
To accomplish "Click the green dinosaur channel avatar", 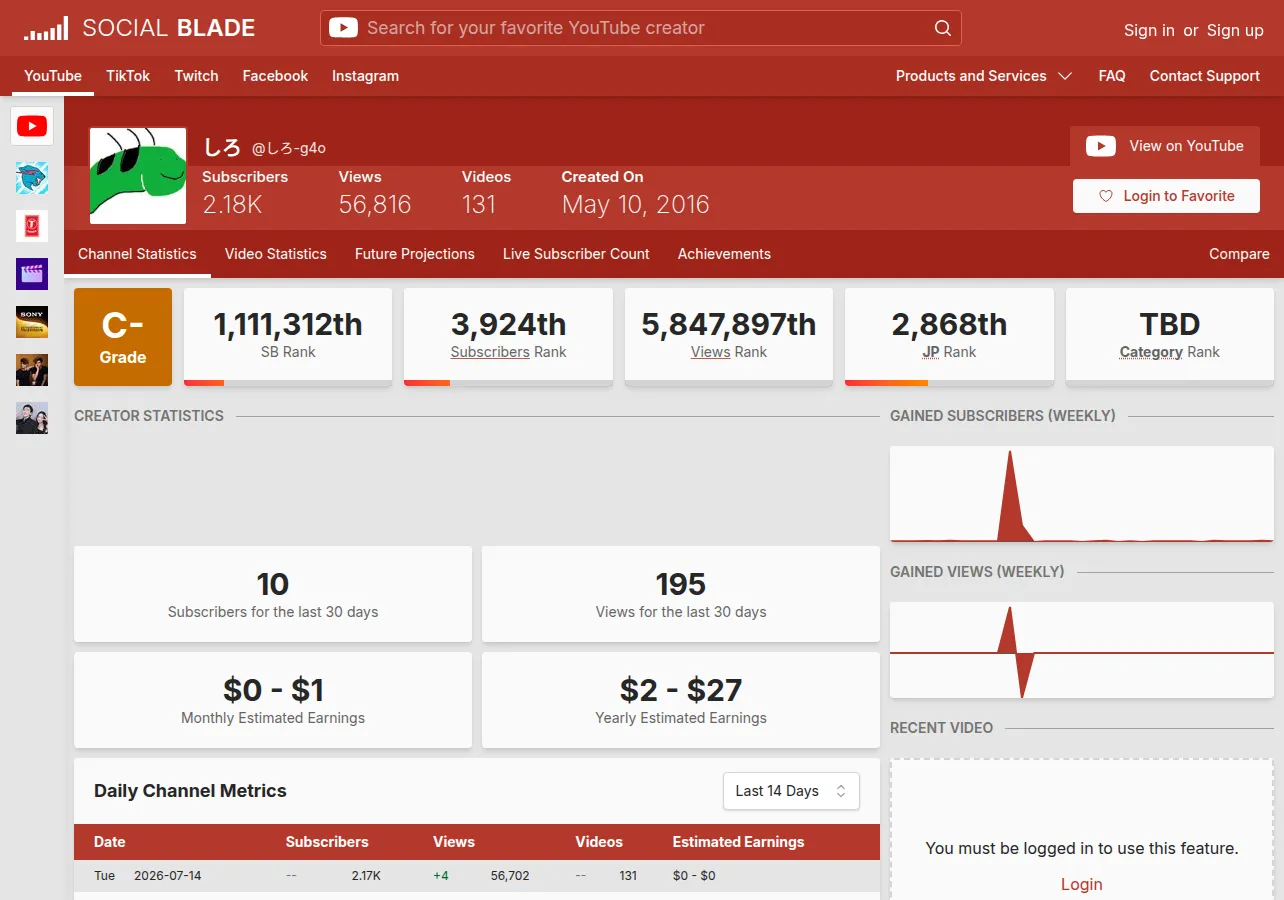I will [138, 175].
